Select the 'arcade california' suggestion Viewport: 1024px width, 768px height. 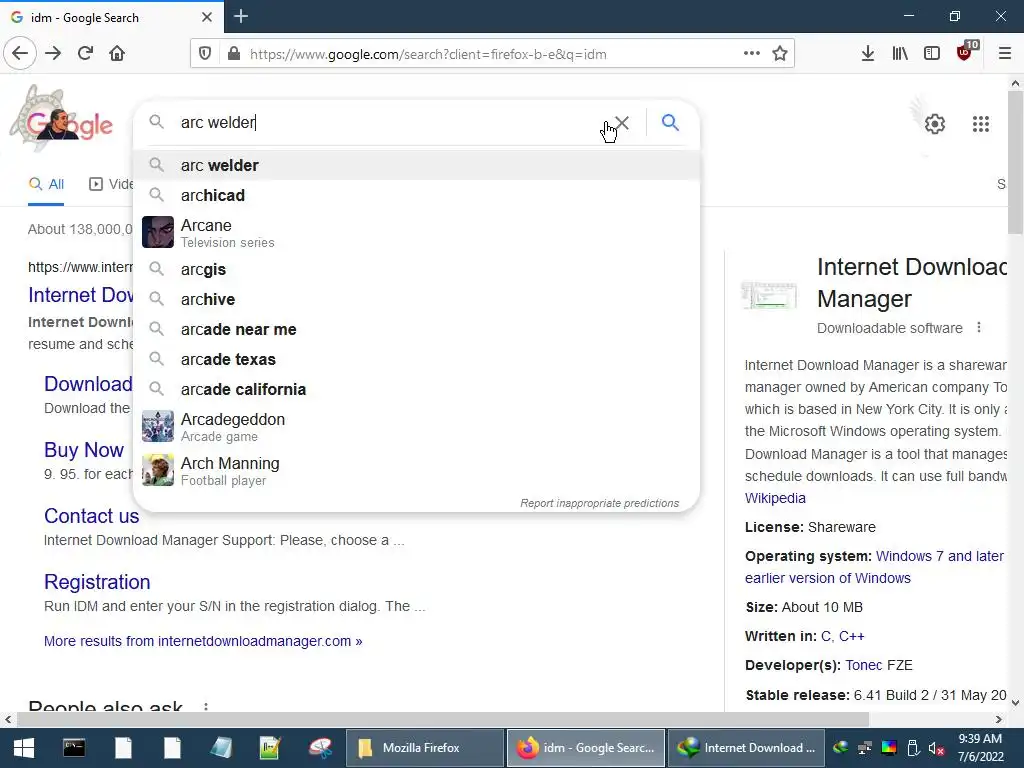pyautogui.click(x=416, y=389)
